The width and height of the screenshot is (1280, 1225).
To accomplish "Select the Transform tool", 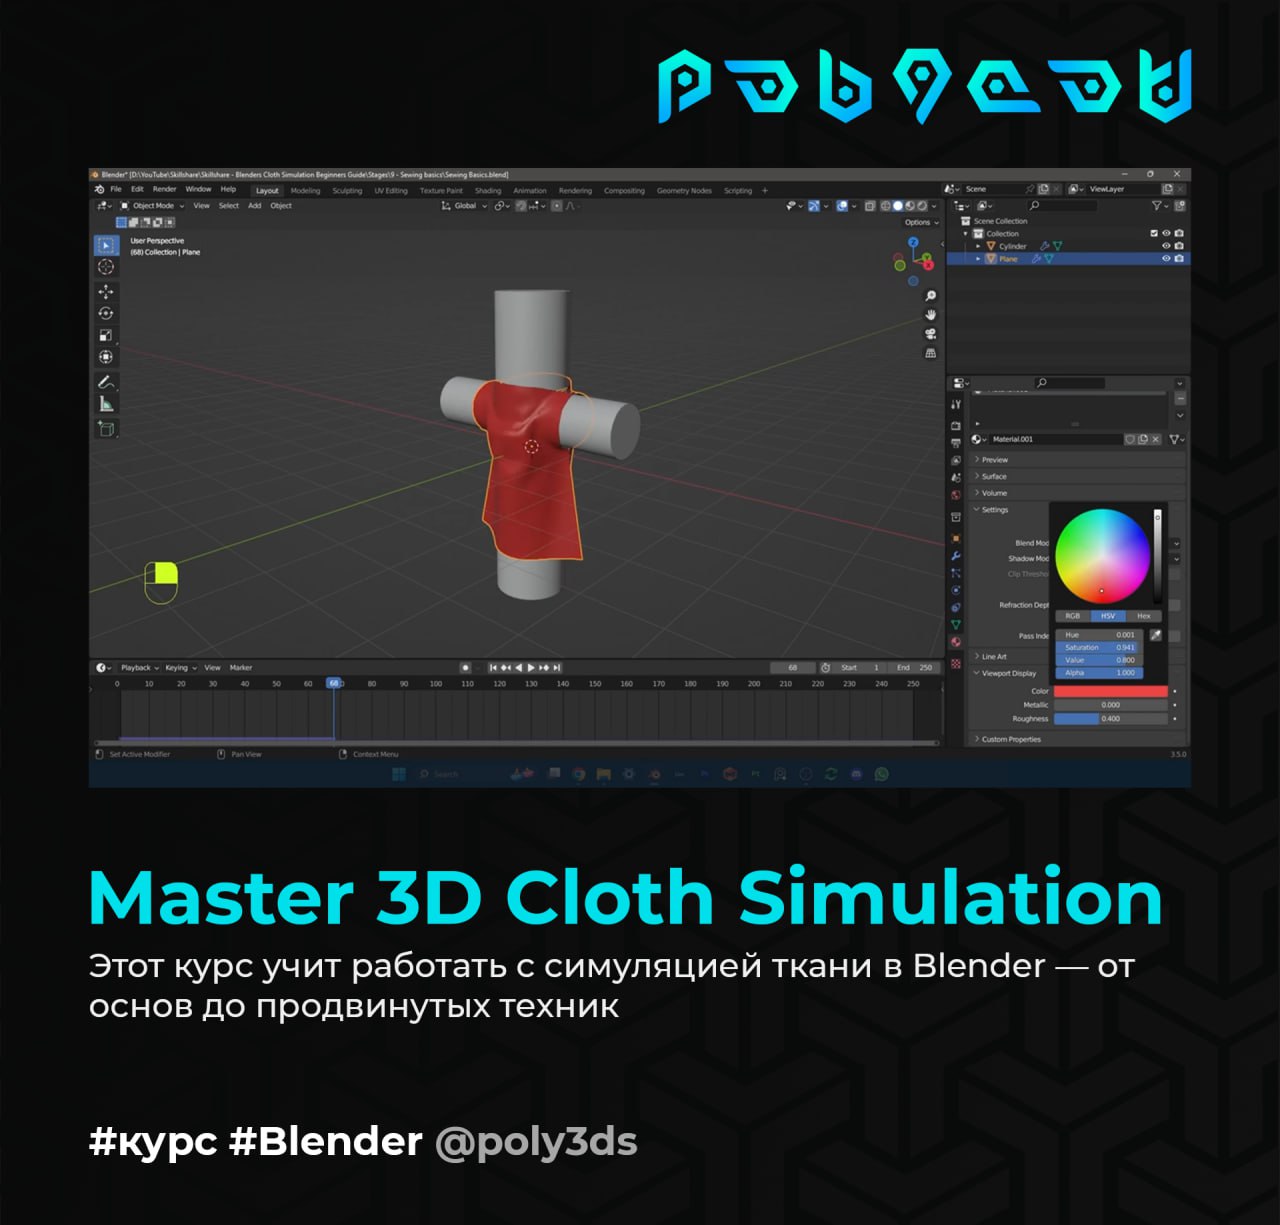I will pyautogui.click(x=105, y=357).
